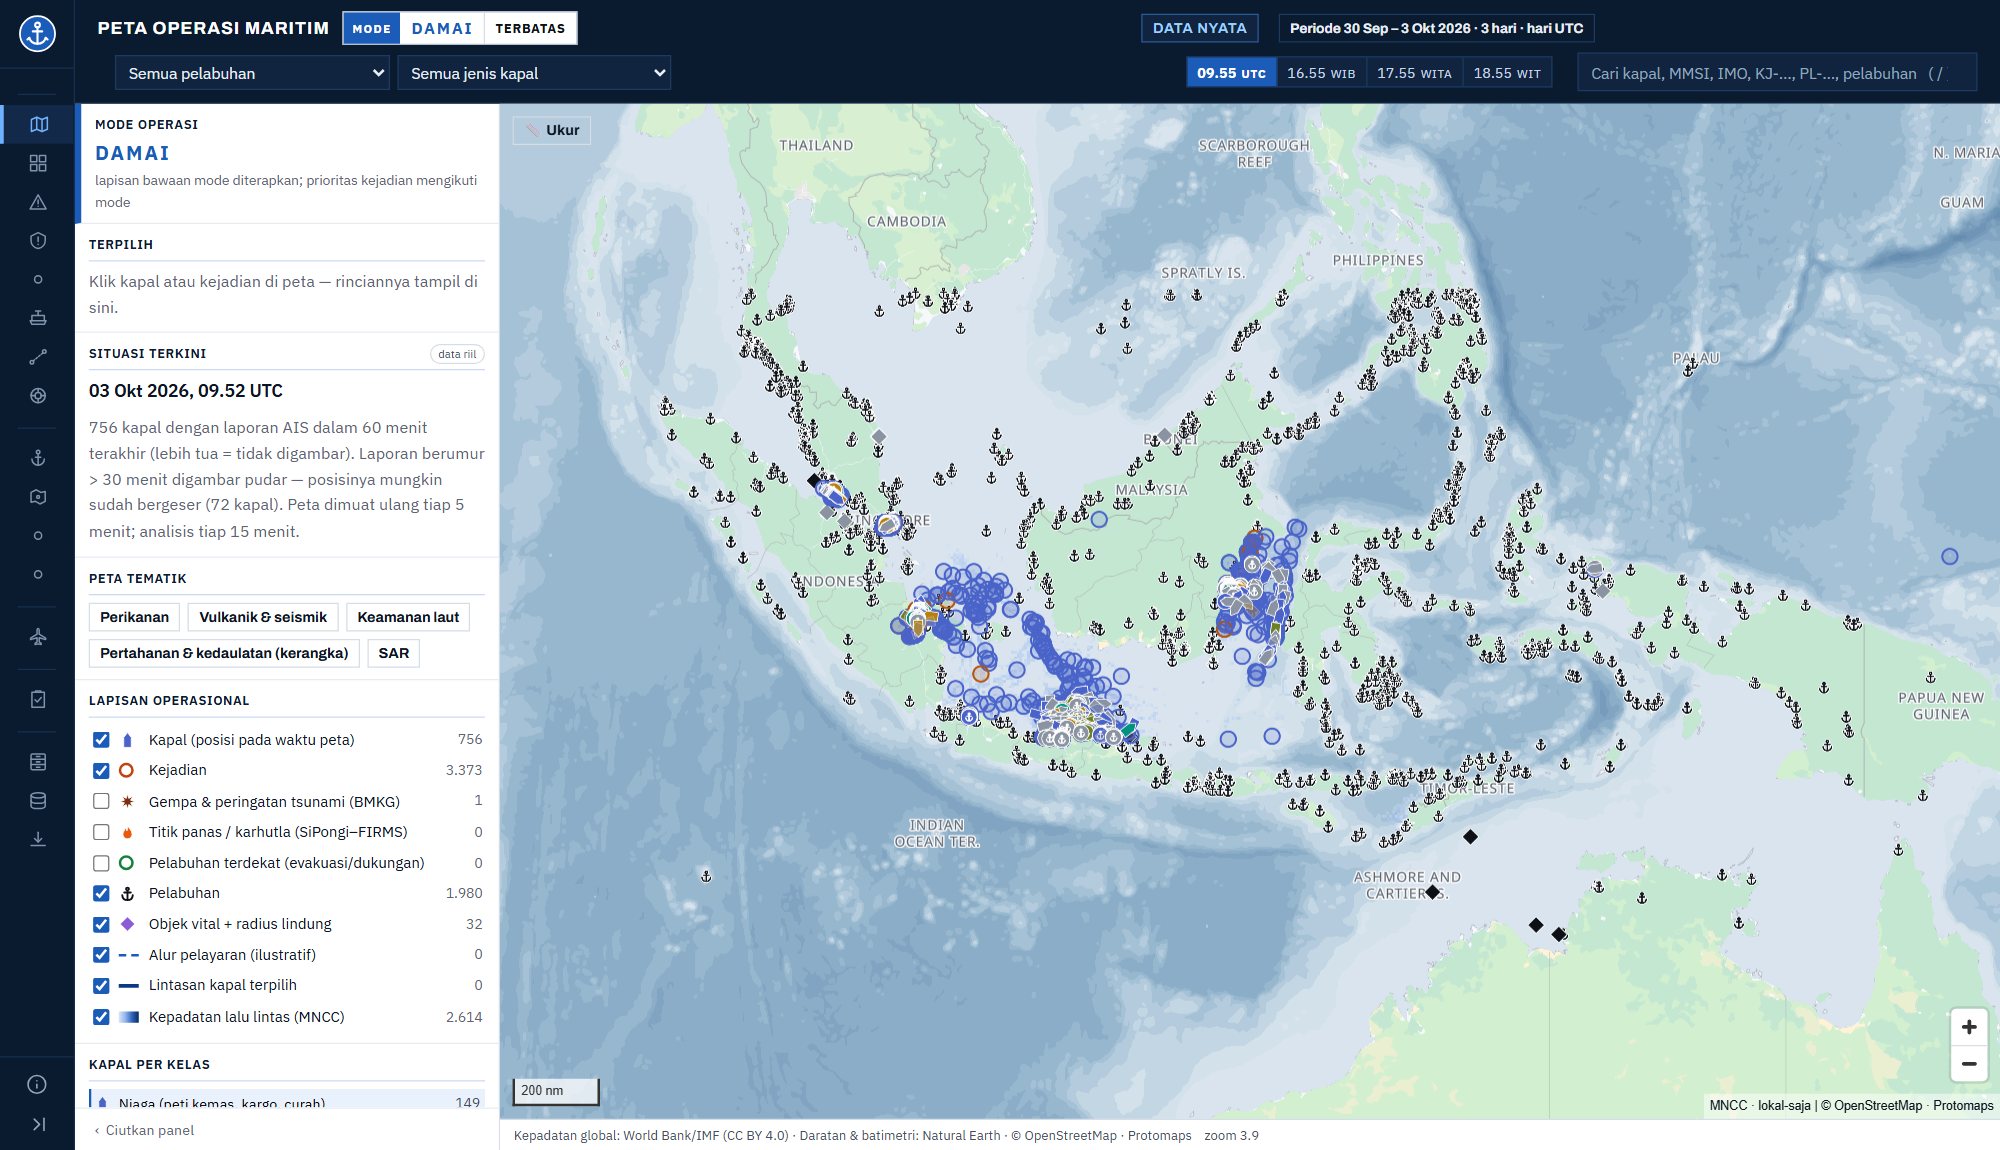
Task: Uncheck the Kapal (posisi pada waktu peta) layer
Action: tap(101, 740)
